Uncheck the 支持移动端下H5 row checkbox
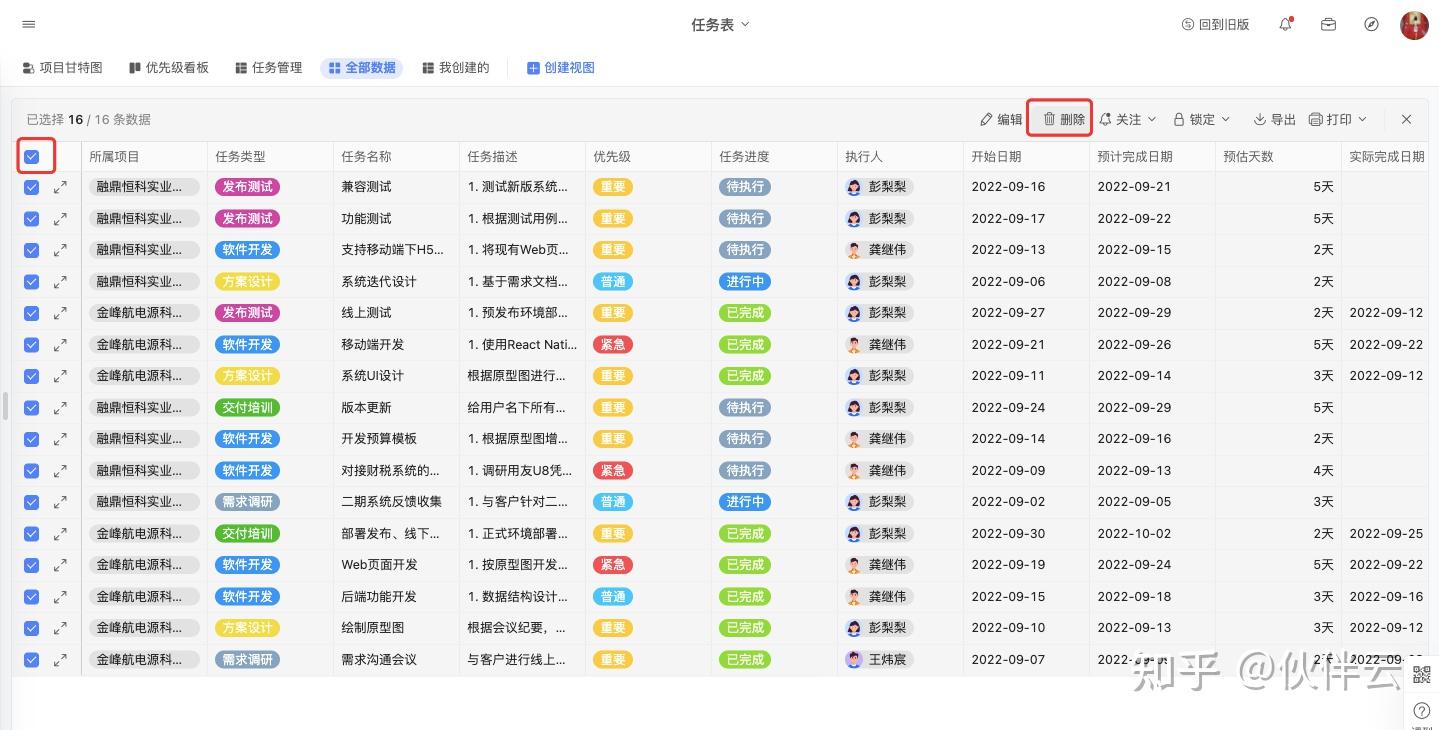Image resolution: width=1439 pixels, height=730 pixels. point(31,250)
